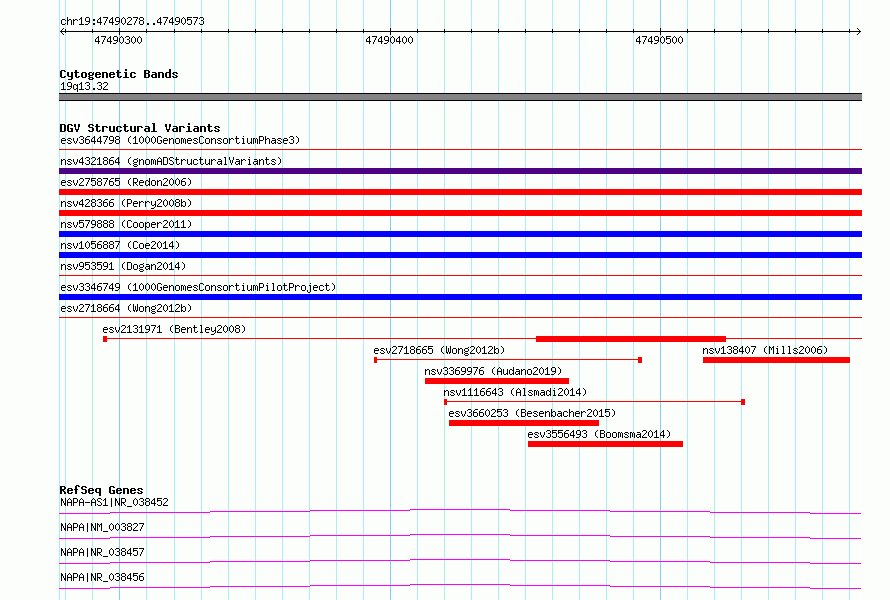Open variant nsv1116643 (Alsmadi2014)

tap(515, 392)
